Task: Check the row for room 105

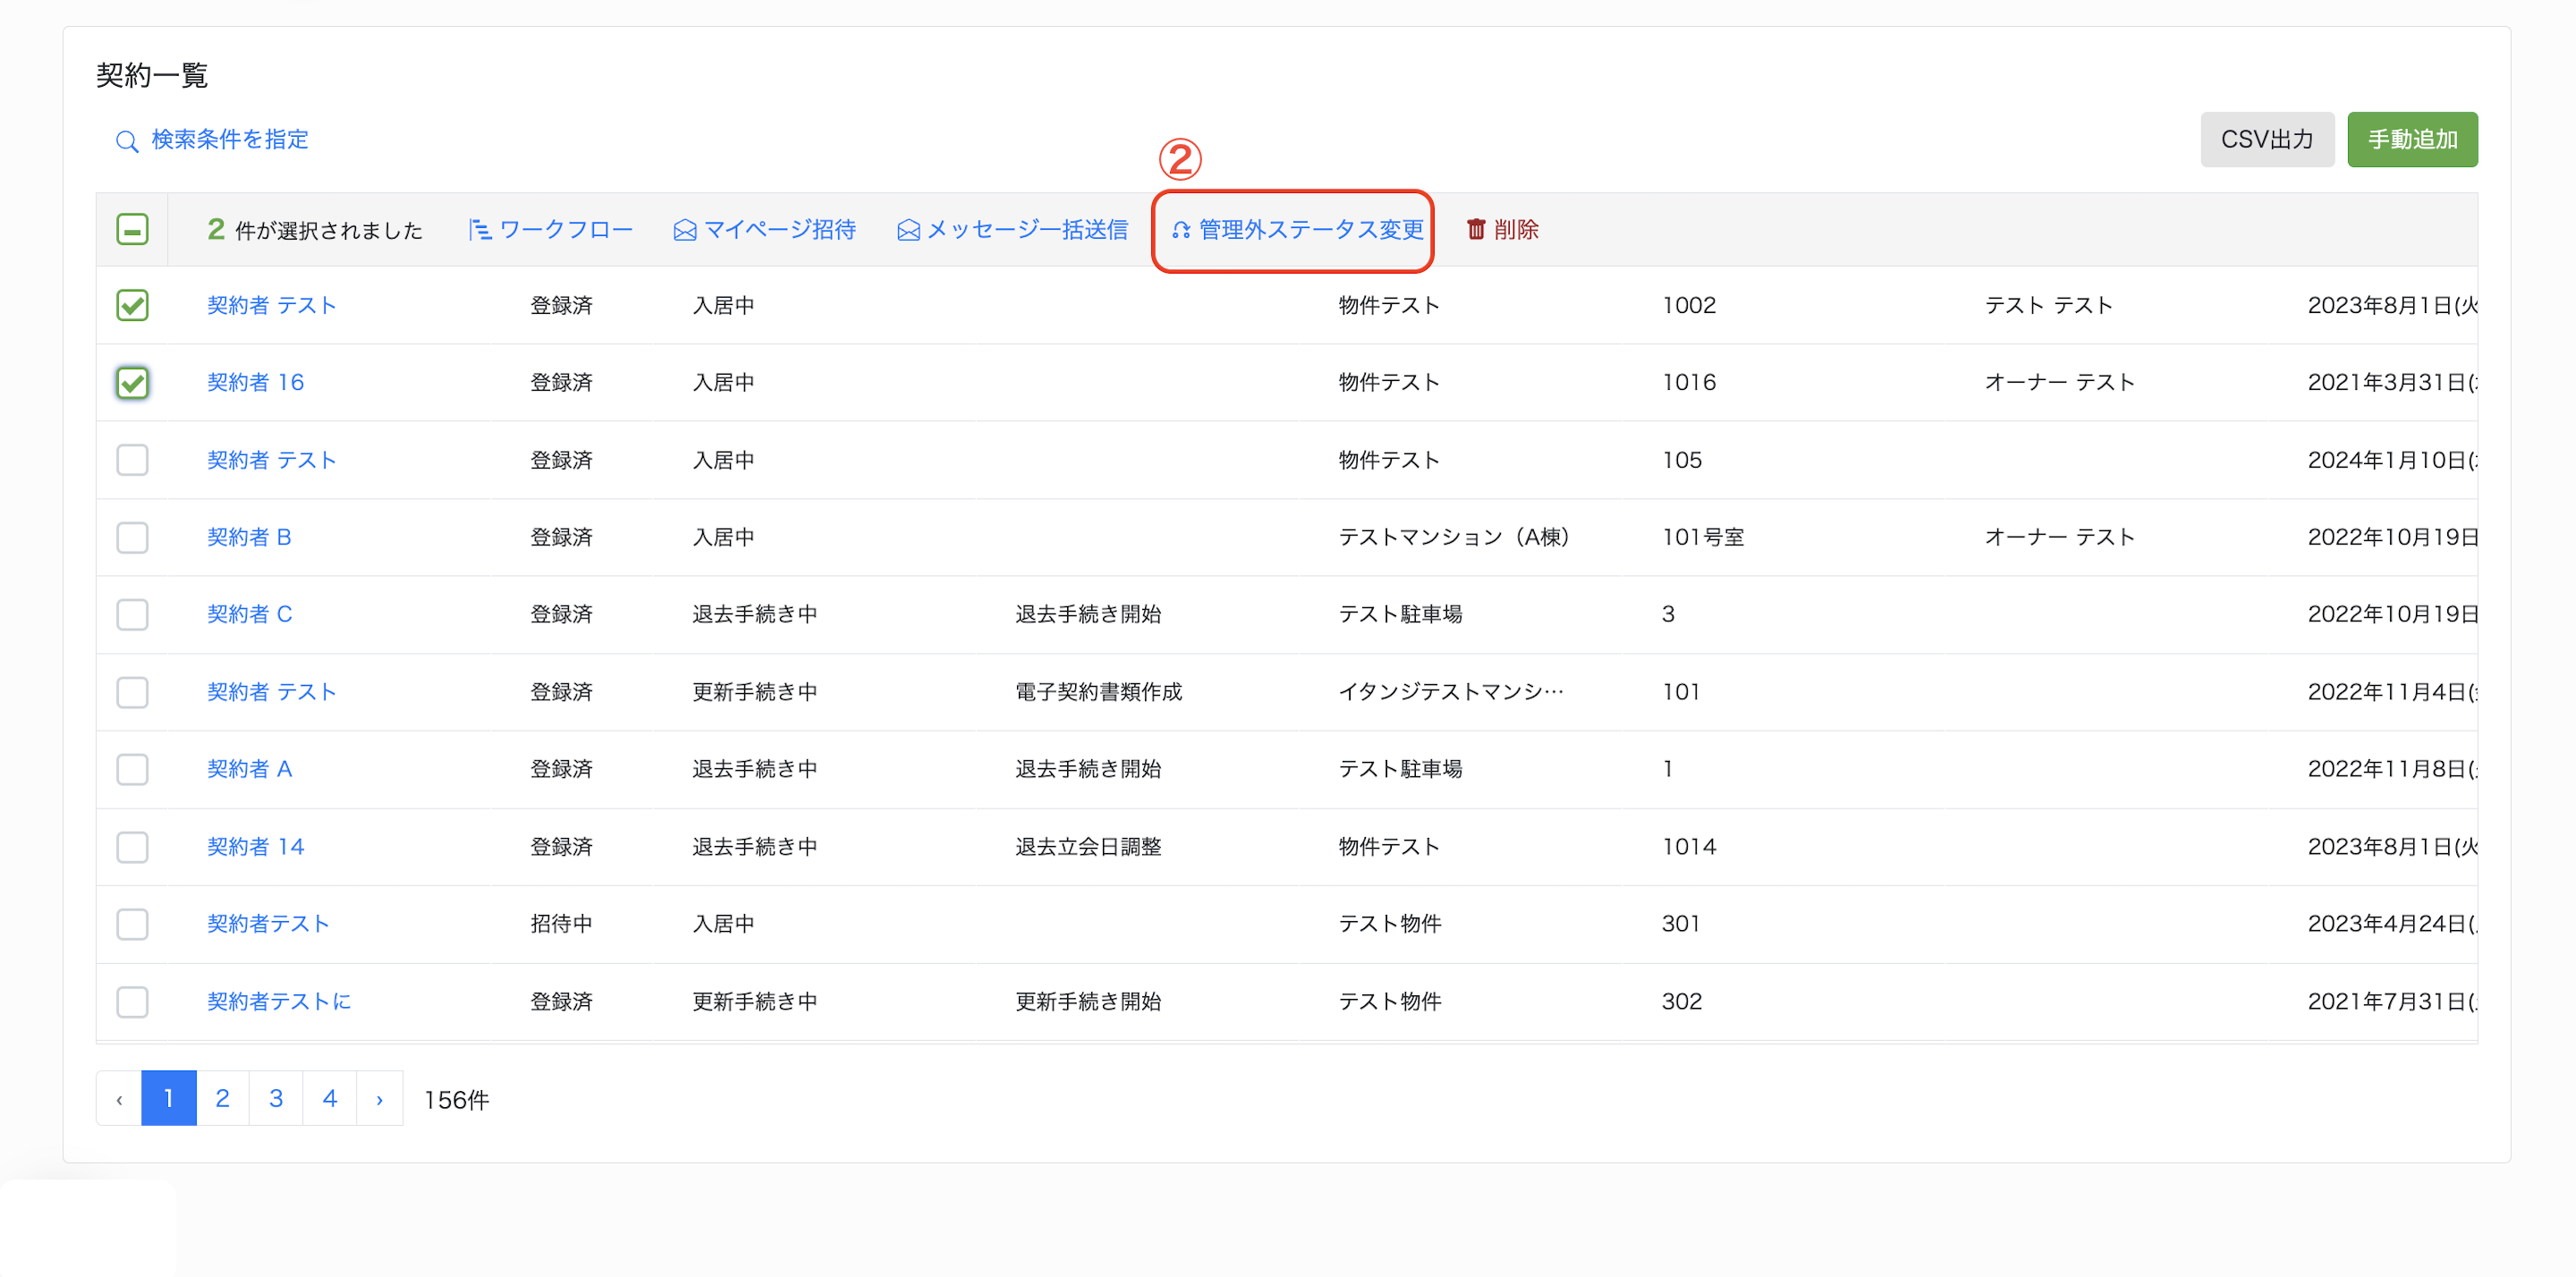Action: (x=132, y=460)
